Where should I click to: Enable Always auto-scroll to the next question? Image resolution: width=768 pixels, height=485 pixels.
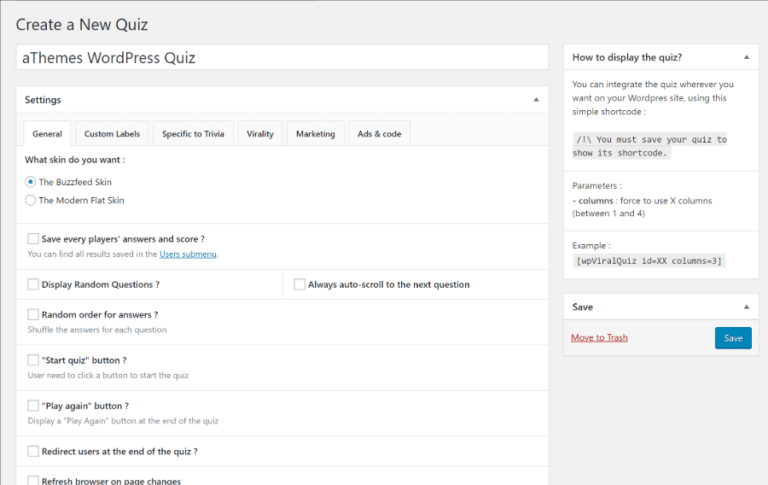300,285
